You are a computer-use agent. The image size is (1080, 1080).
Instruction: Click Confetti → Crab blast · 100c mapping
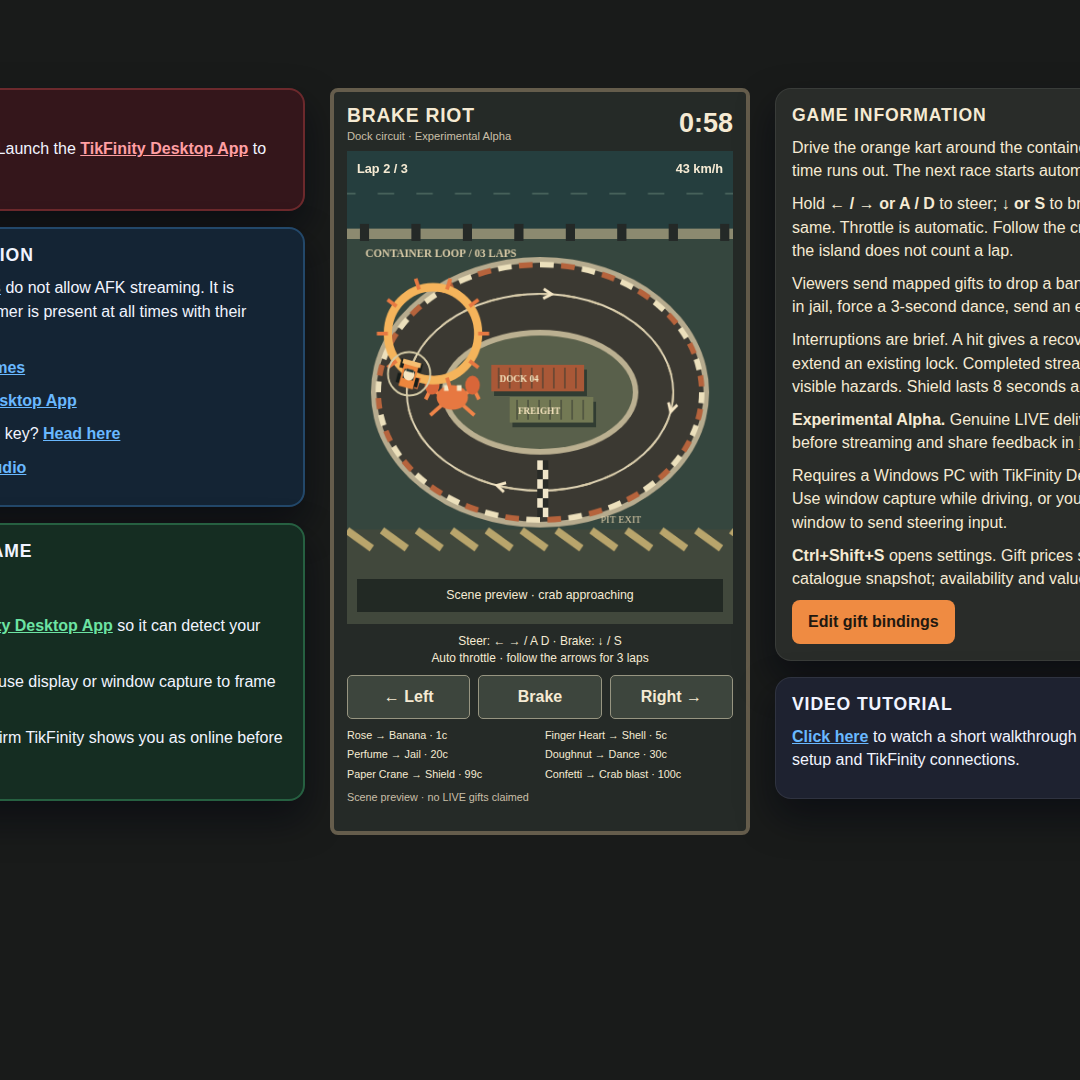tap(613, 774)
